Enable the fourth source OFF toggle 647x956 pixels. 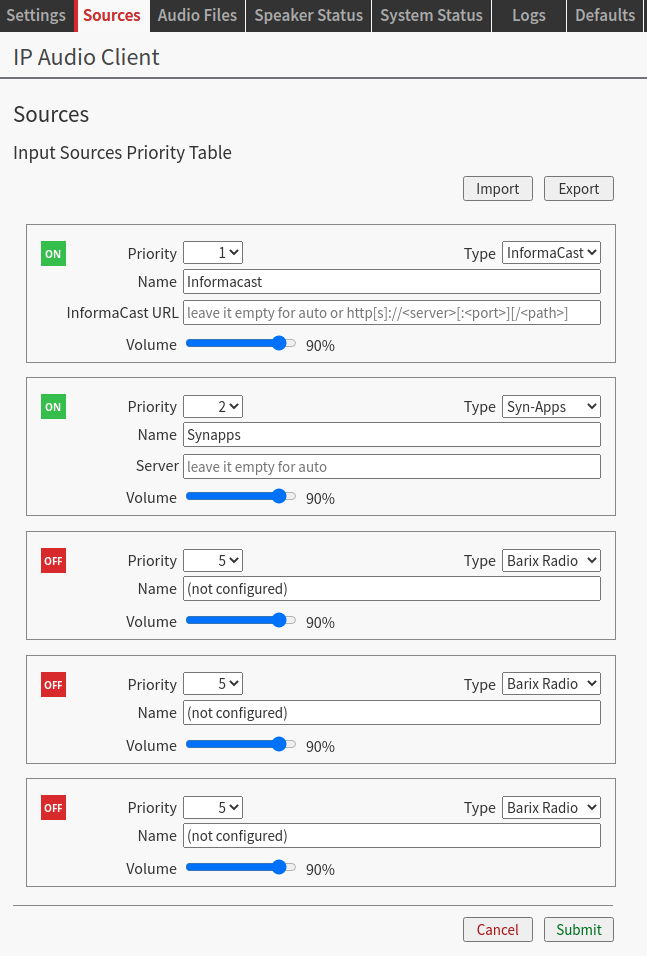(x=53, y=685)
